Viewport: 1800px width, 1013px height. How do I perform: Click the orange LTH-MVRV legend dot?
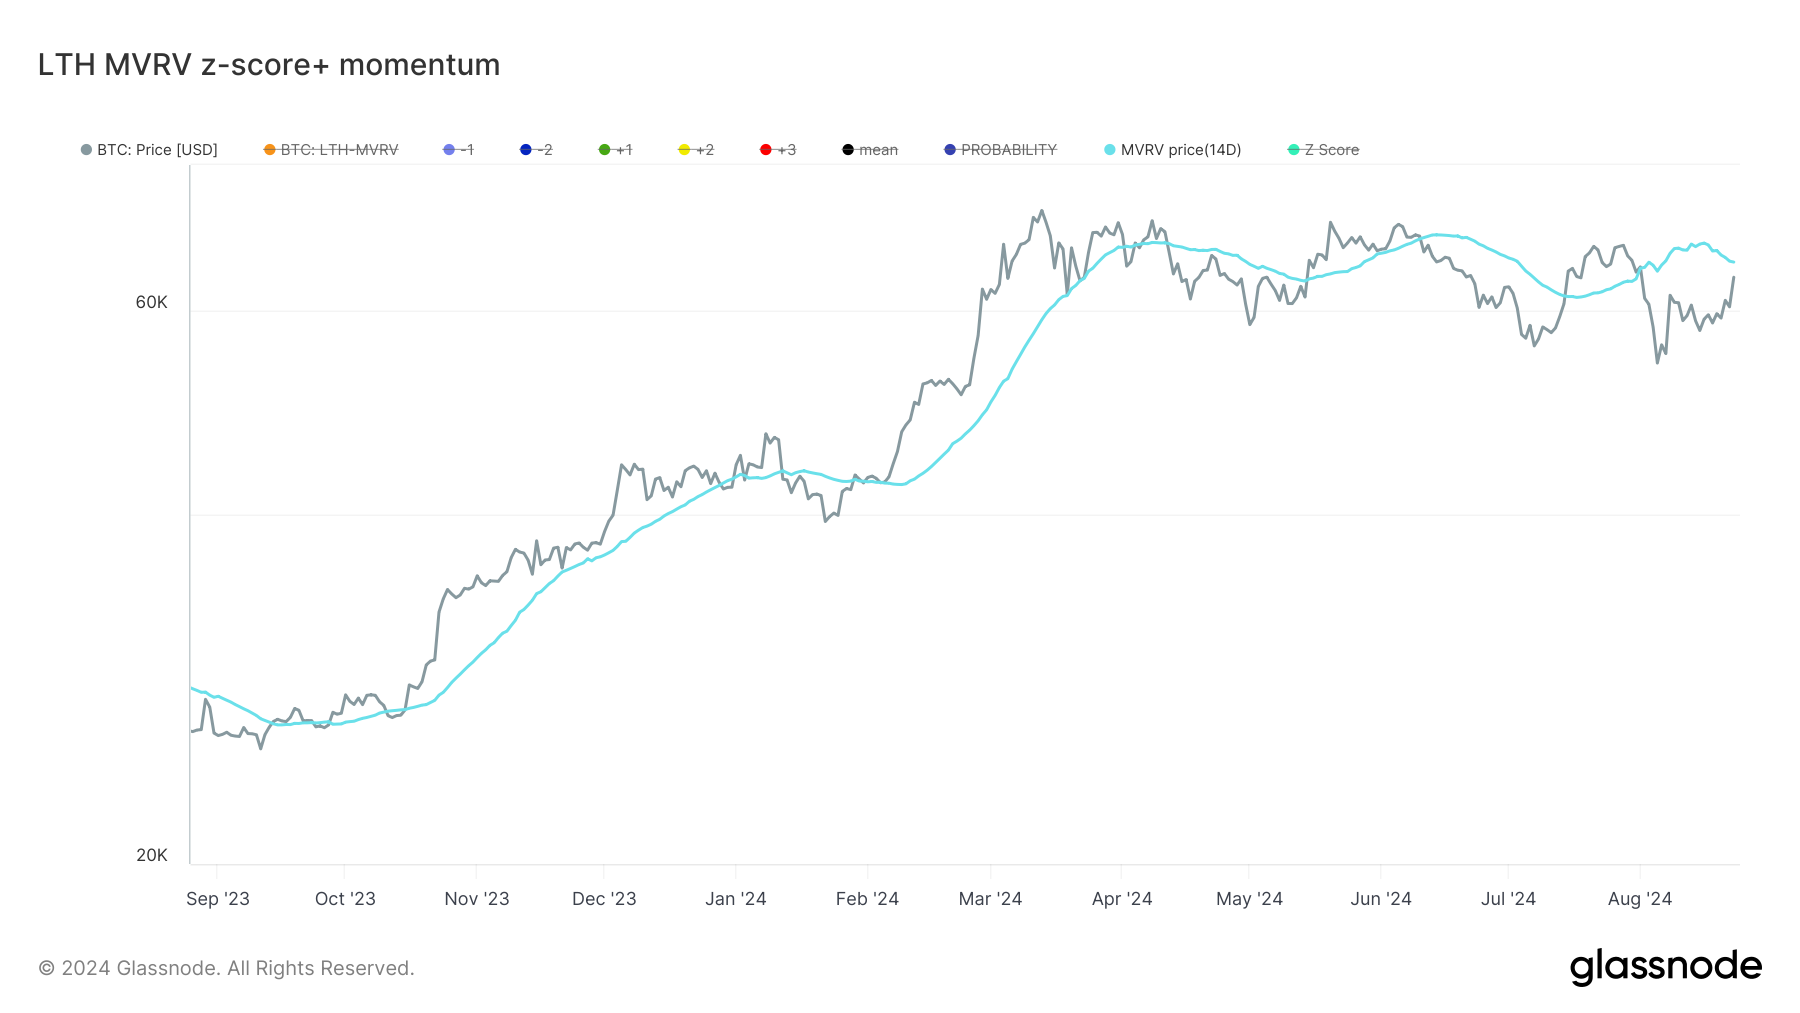[x=269, y=150]
